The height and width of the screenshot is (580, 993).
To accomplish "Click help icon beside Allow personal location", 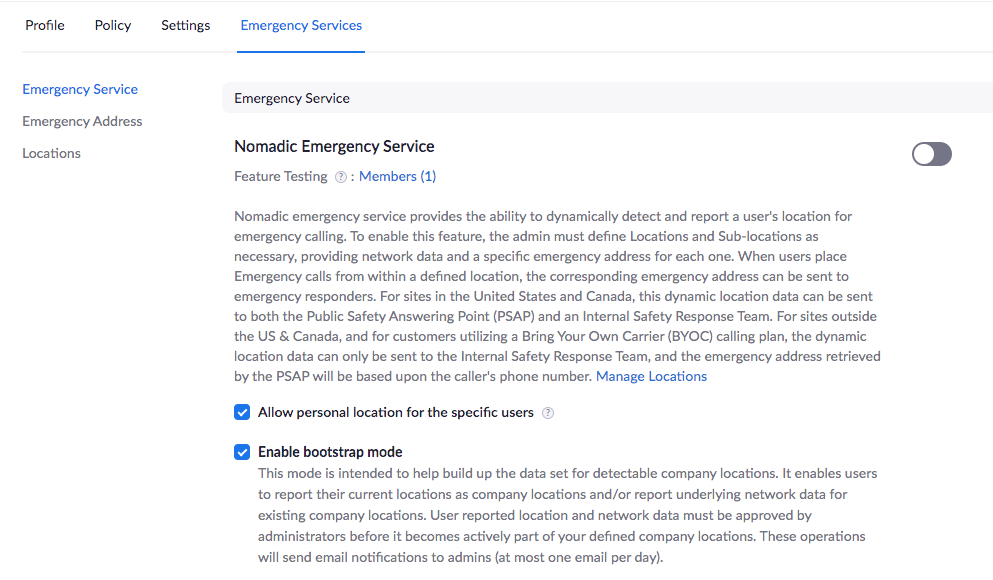I will tap(548, 413).
